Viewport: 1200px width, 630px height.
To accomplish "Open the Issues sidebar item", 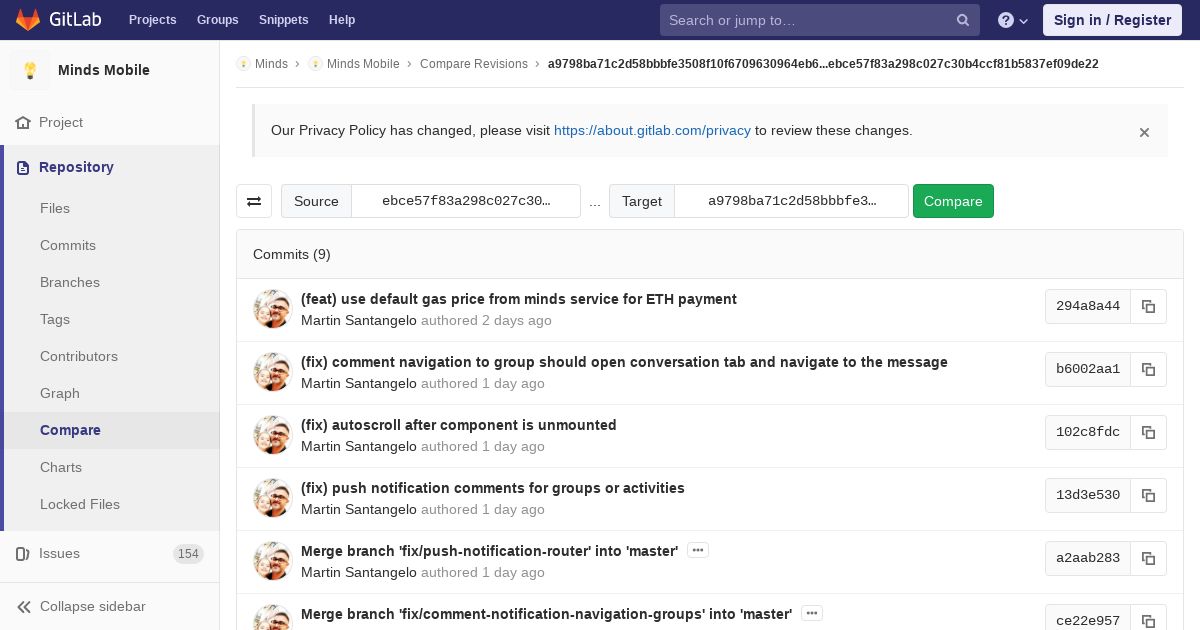I will pos(59,553).
